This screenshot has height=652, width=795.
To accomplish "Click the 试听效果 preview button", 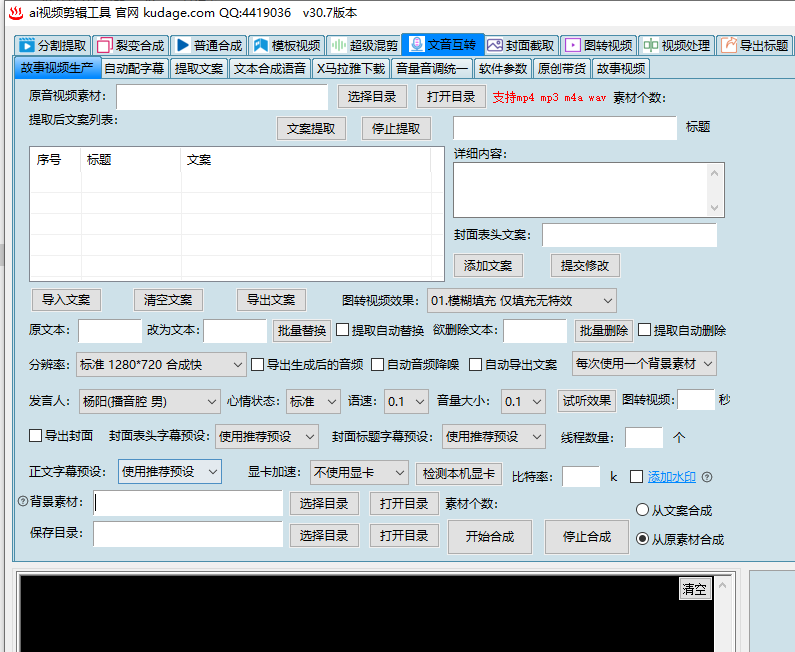I will pos(587,401).
